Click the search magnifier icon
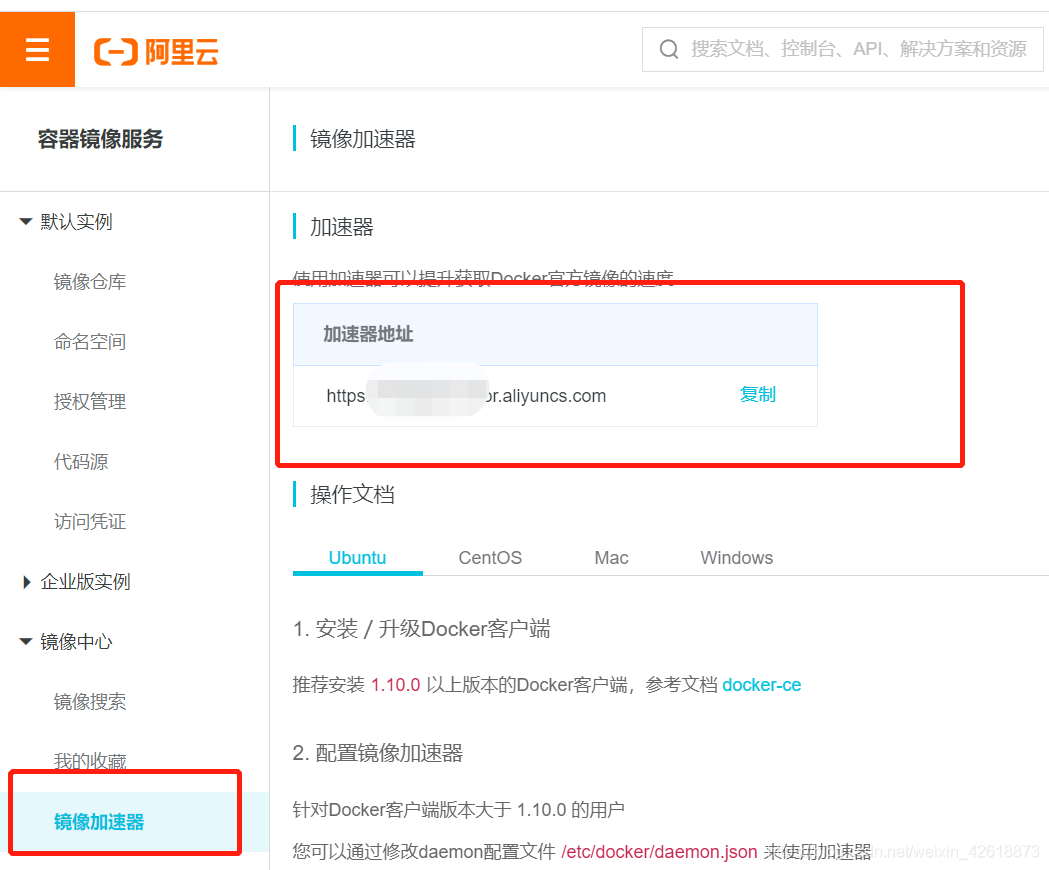 (x=668, y=49)
